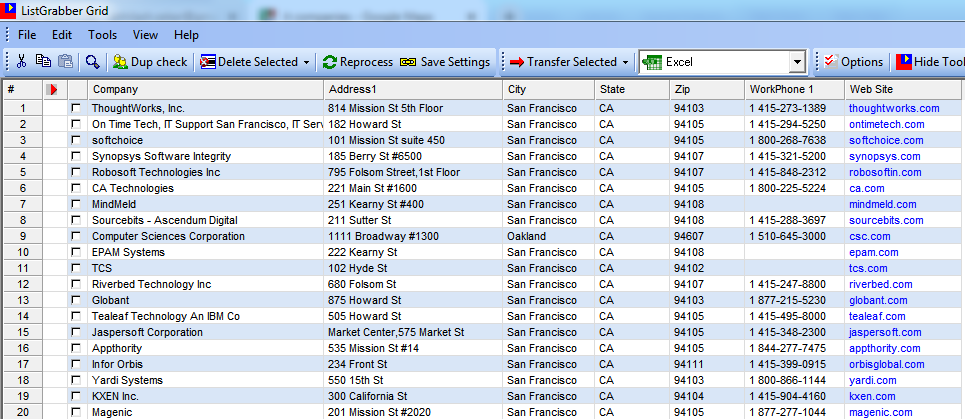Select cell 'Yardi Systems'
This screenshot has width=965, height=419.
(x=206, y=380)
